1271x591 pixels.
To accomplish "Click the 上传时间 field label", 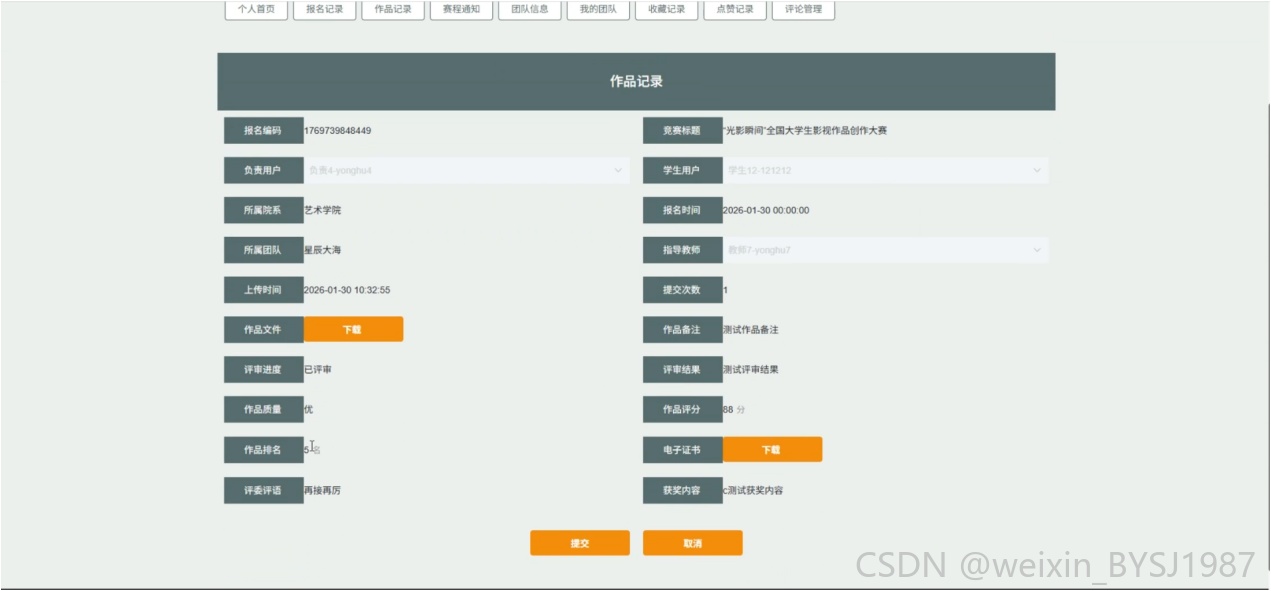I will [263, 290].
